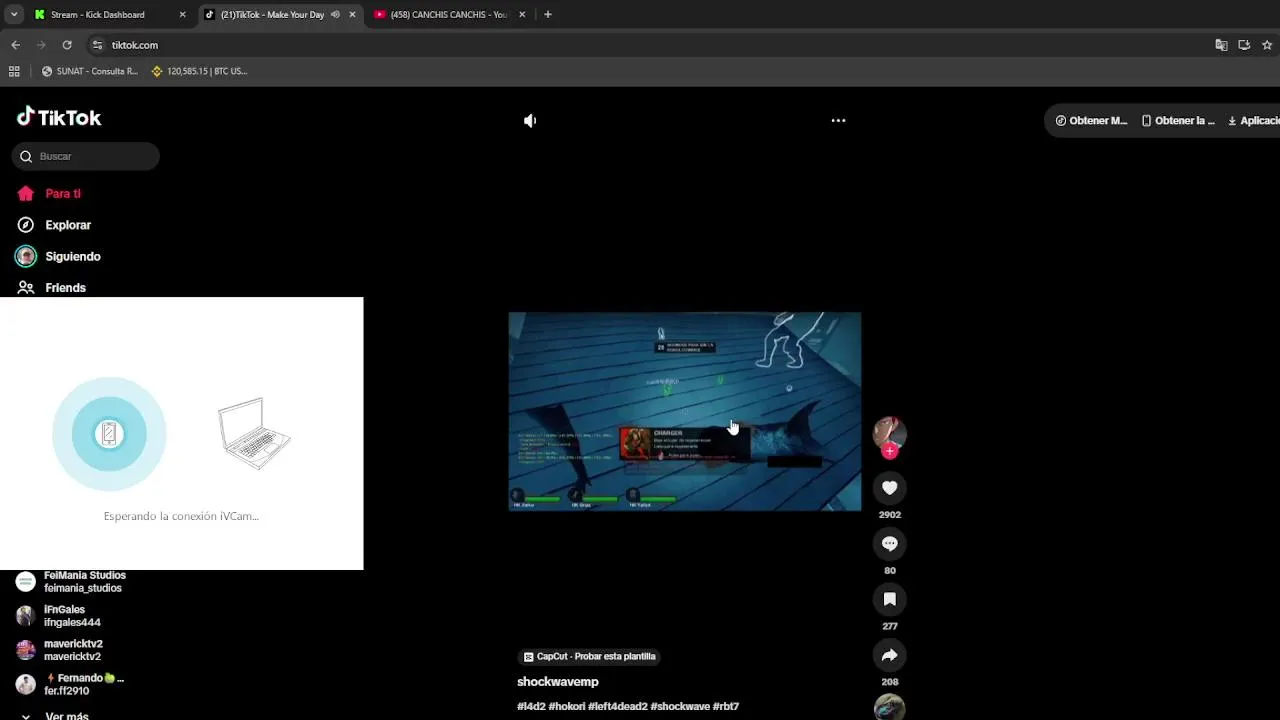The height and width of the screenshot is (720, 1280).
Task: Click the #left4dead2 hashtag
Action: click(617, 706)
